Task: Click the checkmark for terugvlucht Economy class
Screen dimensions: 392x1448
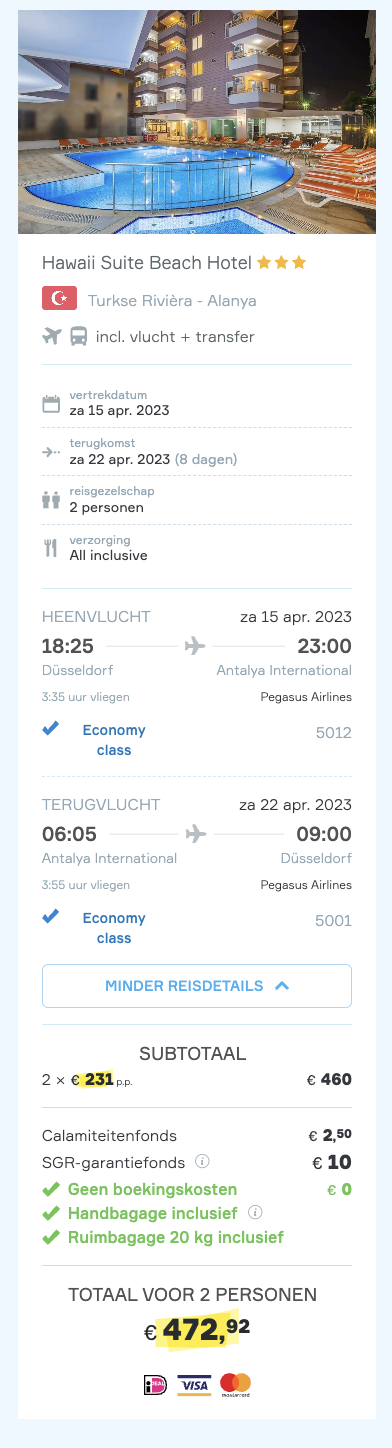Action: tap(50, 917)
